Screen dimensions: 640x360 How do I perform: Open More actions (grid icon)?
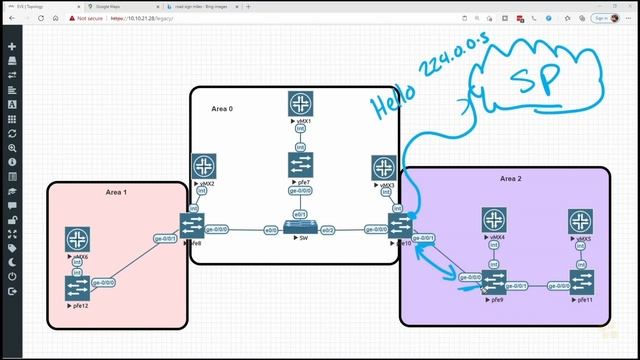point(12,119)
